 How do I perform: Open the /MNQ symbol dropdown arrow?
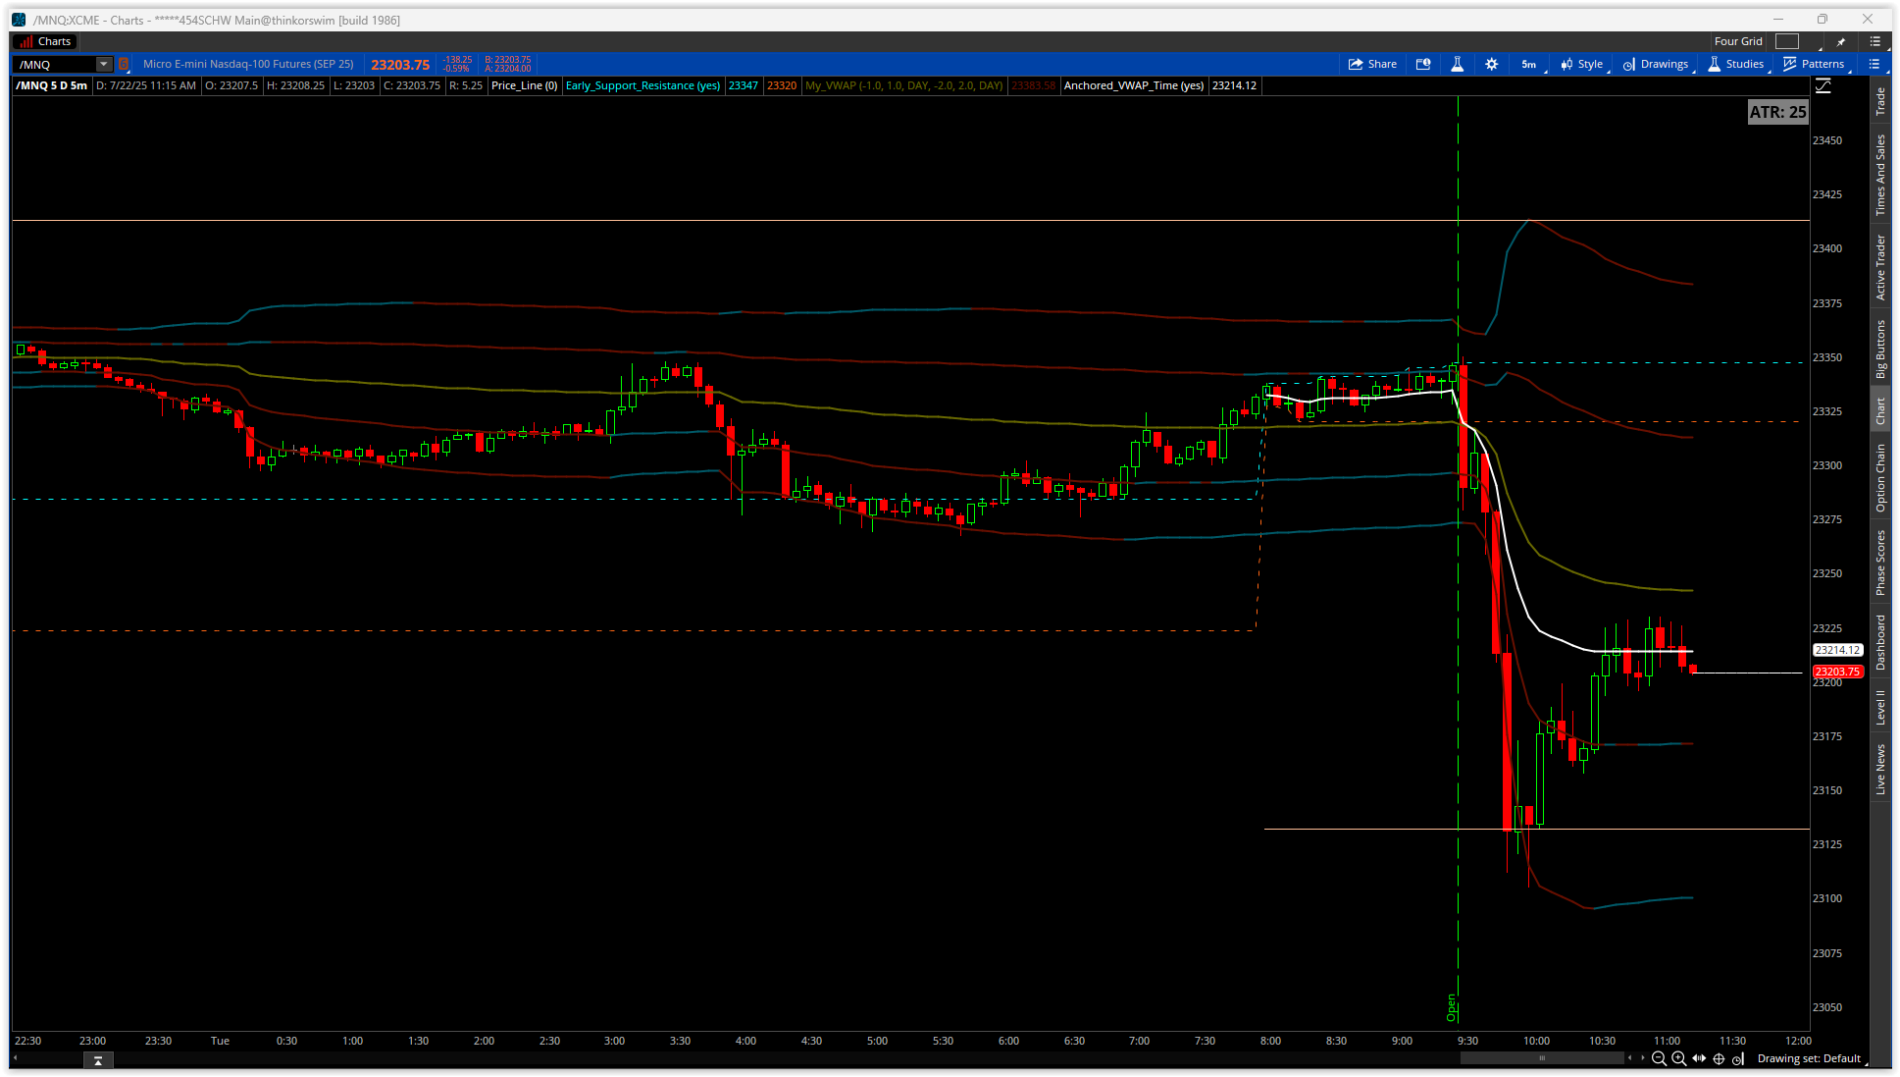(103, 64)
